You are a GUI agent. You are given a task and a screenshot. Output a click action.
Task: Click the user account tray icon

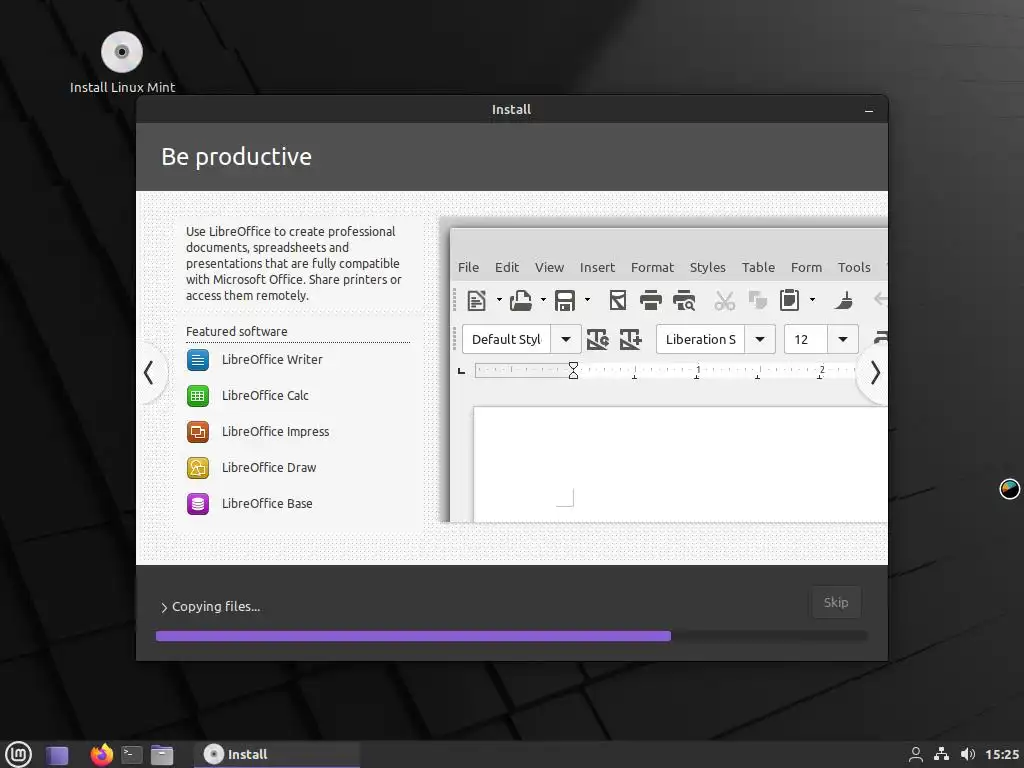point(916,755)
